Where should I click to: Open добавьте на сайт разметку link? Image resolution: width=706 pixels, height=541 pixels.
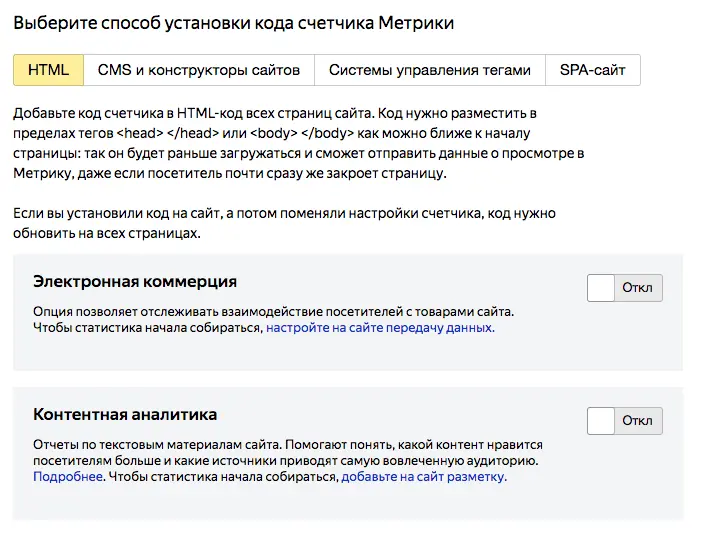click(x=424, y=477)
